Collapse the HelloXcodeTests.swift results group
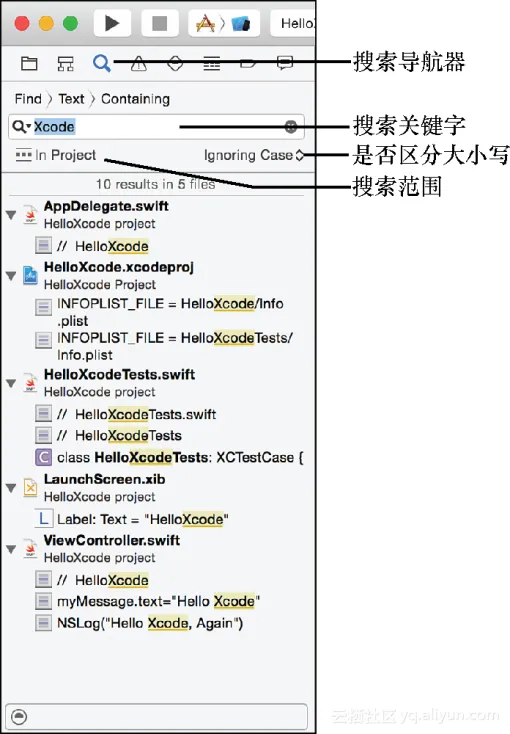Viewport: 510px width, 734px height. pyautogui.click(x=11, y=383)
